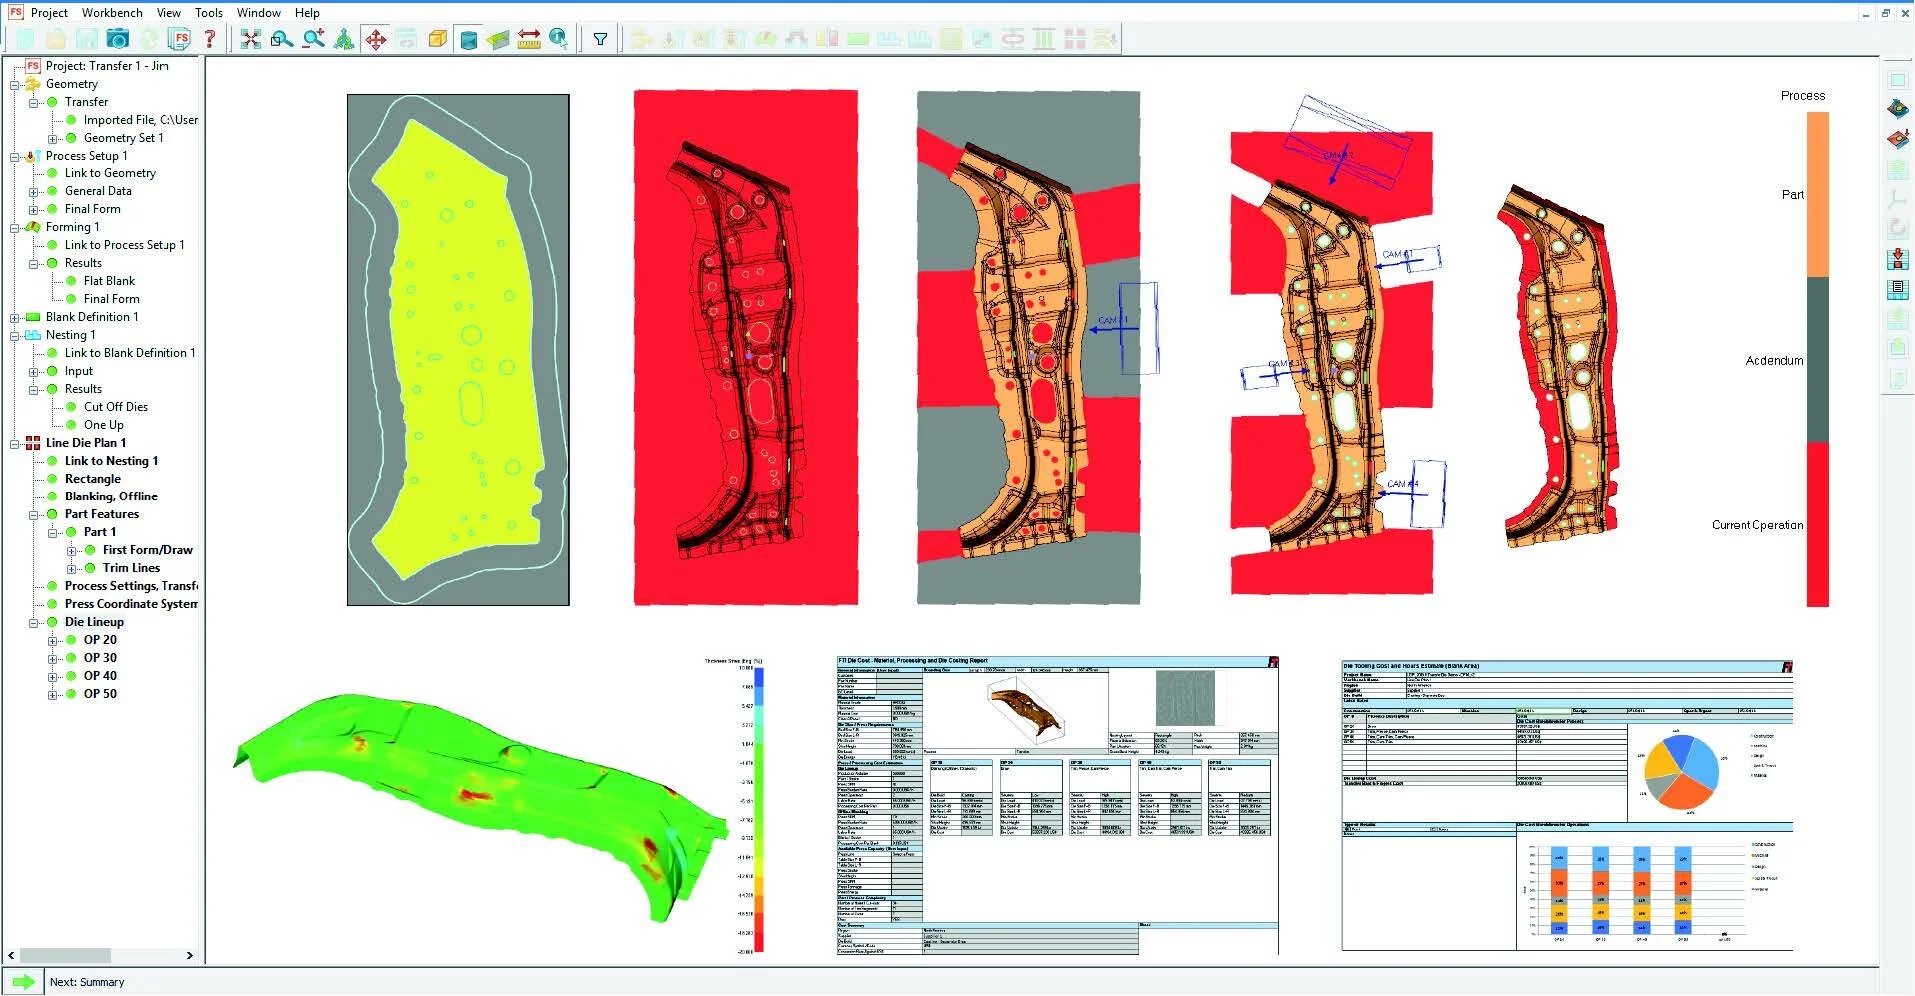
Task: Click the FS report document toolbar icon
Action: coord(180,39)
